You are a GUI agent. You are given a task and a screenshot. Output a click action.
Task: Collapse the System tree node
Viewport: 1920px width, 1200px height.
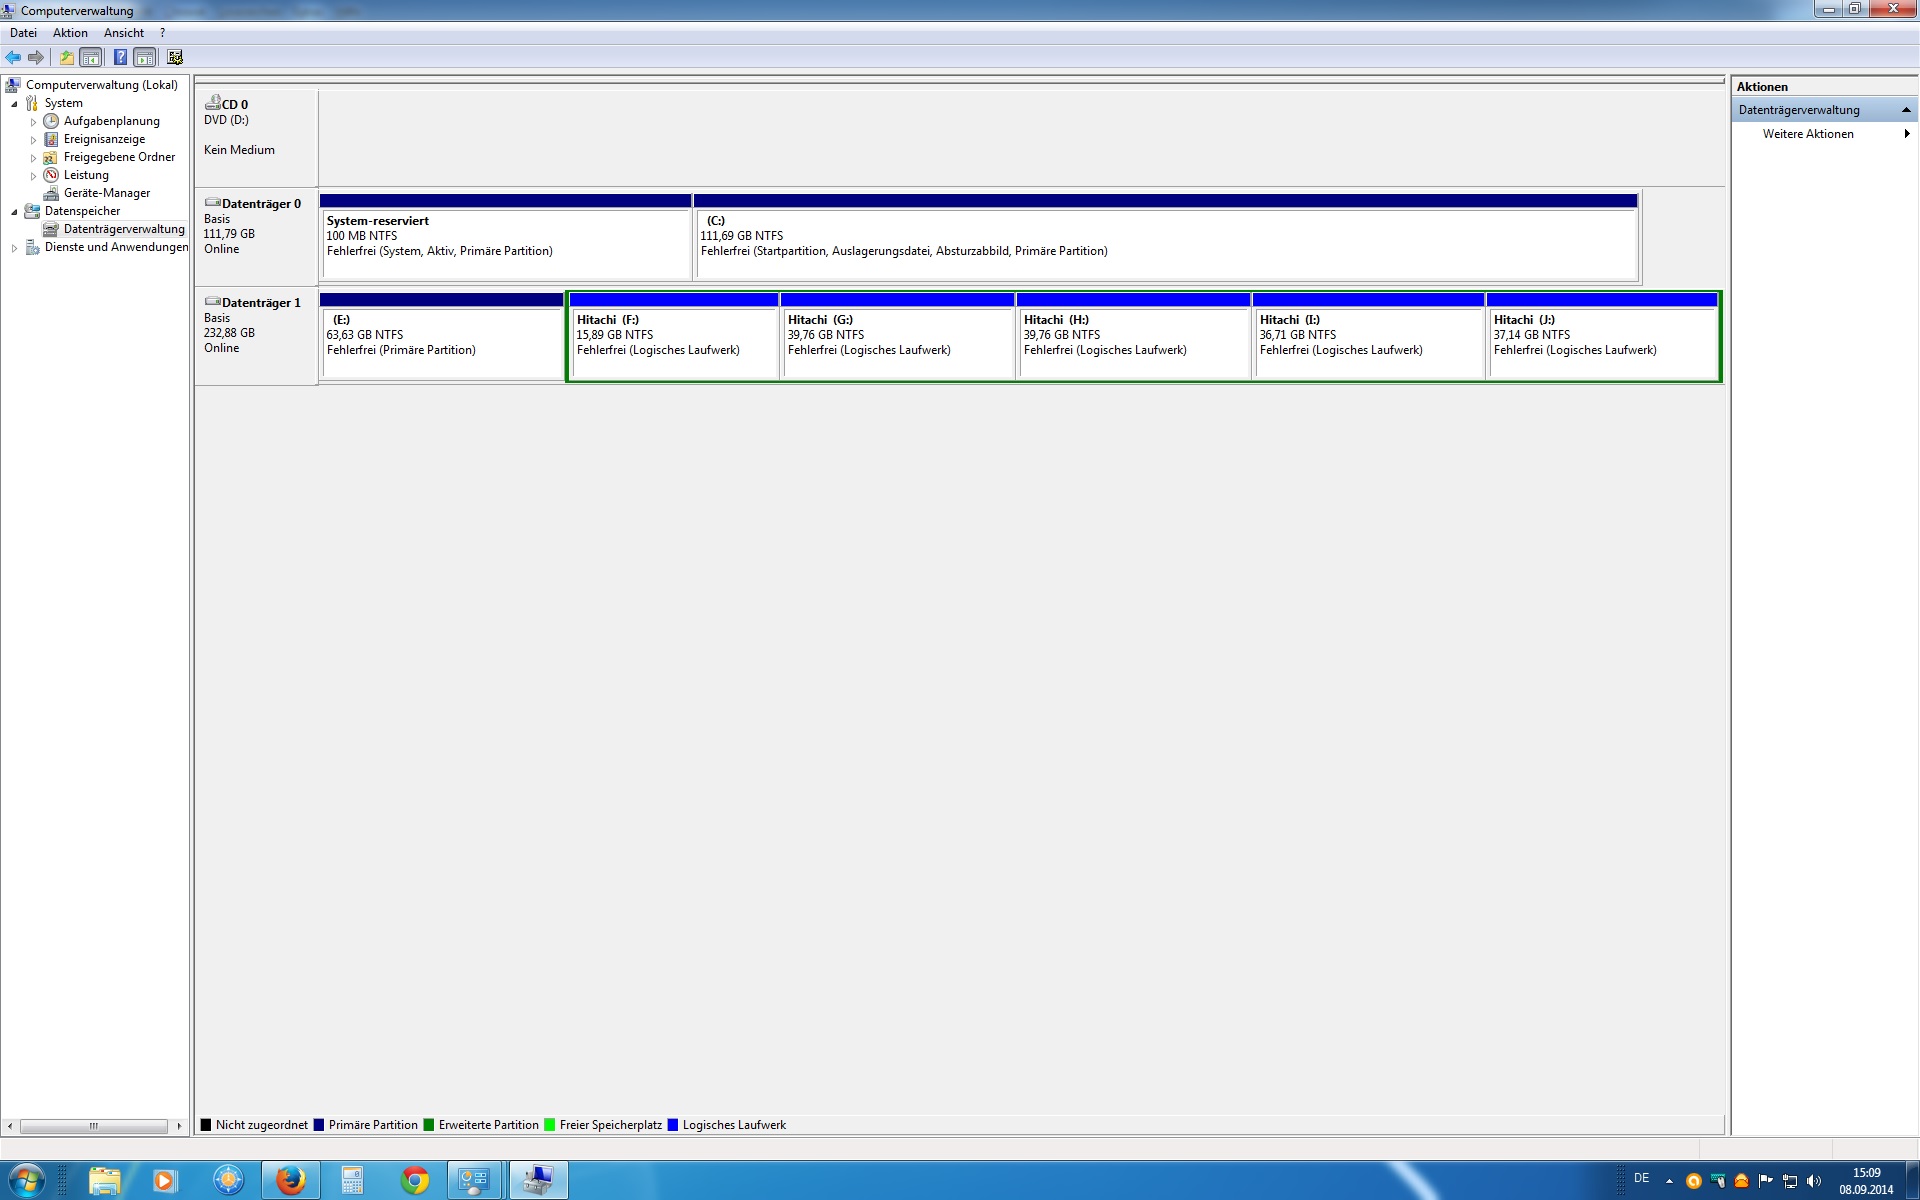pos(14,103)
